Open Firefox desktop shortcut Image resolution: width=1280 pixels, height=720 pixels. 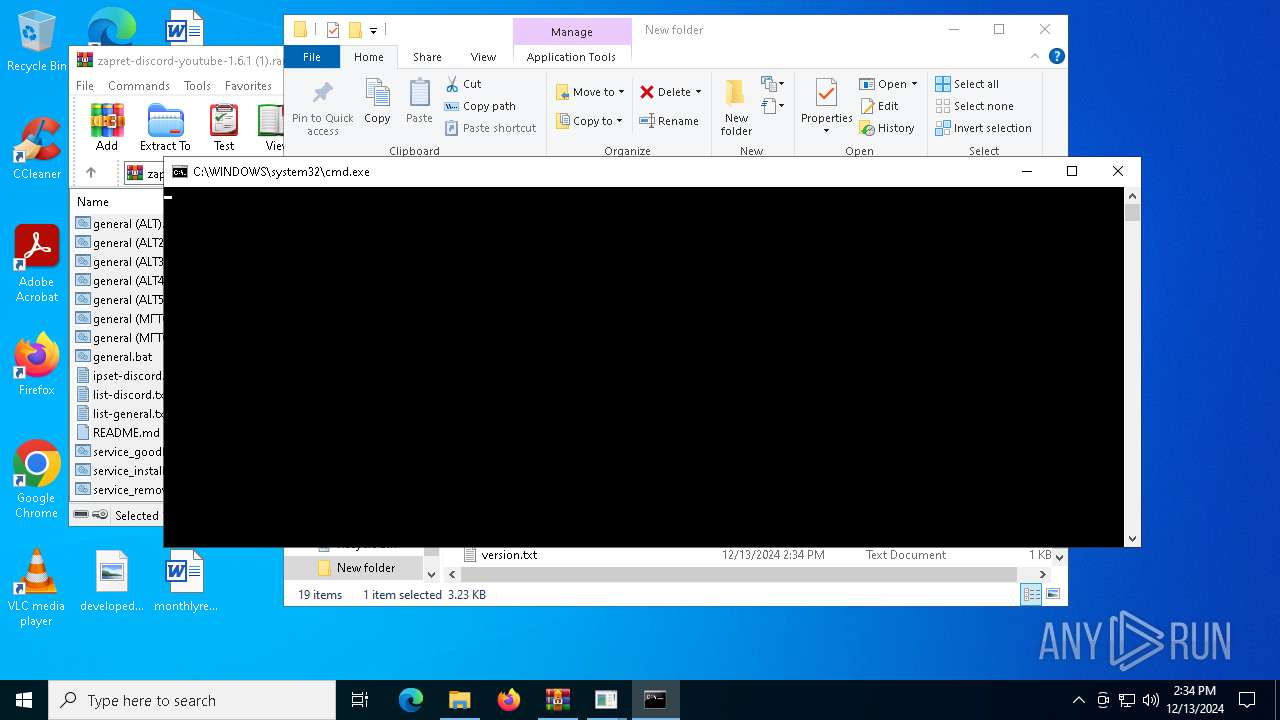point(36,365)
